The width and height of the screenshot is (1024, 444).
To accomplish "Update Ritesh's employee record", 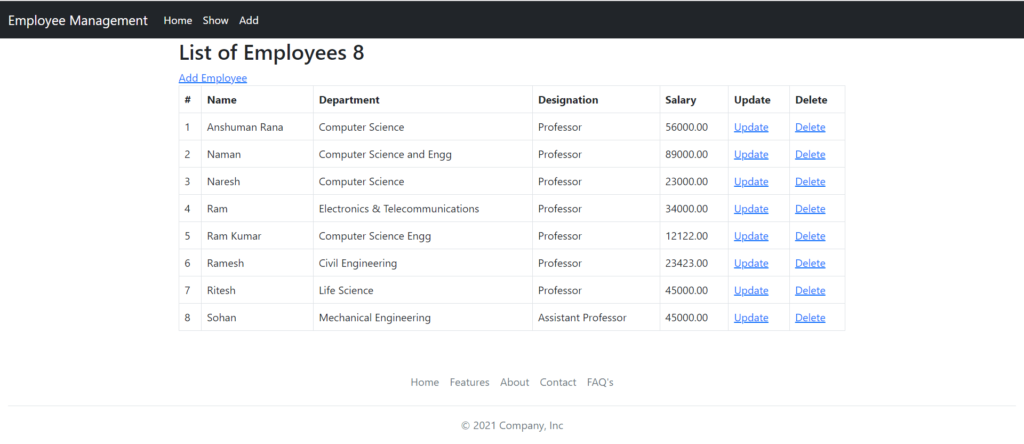I will coord(751,291).
